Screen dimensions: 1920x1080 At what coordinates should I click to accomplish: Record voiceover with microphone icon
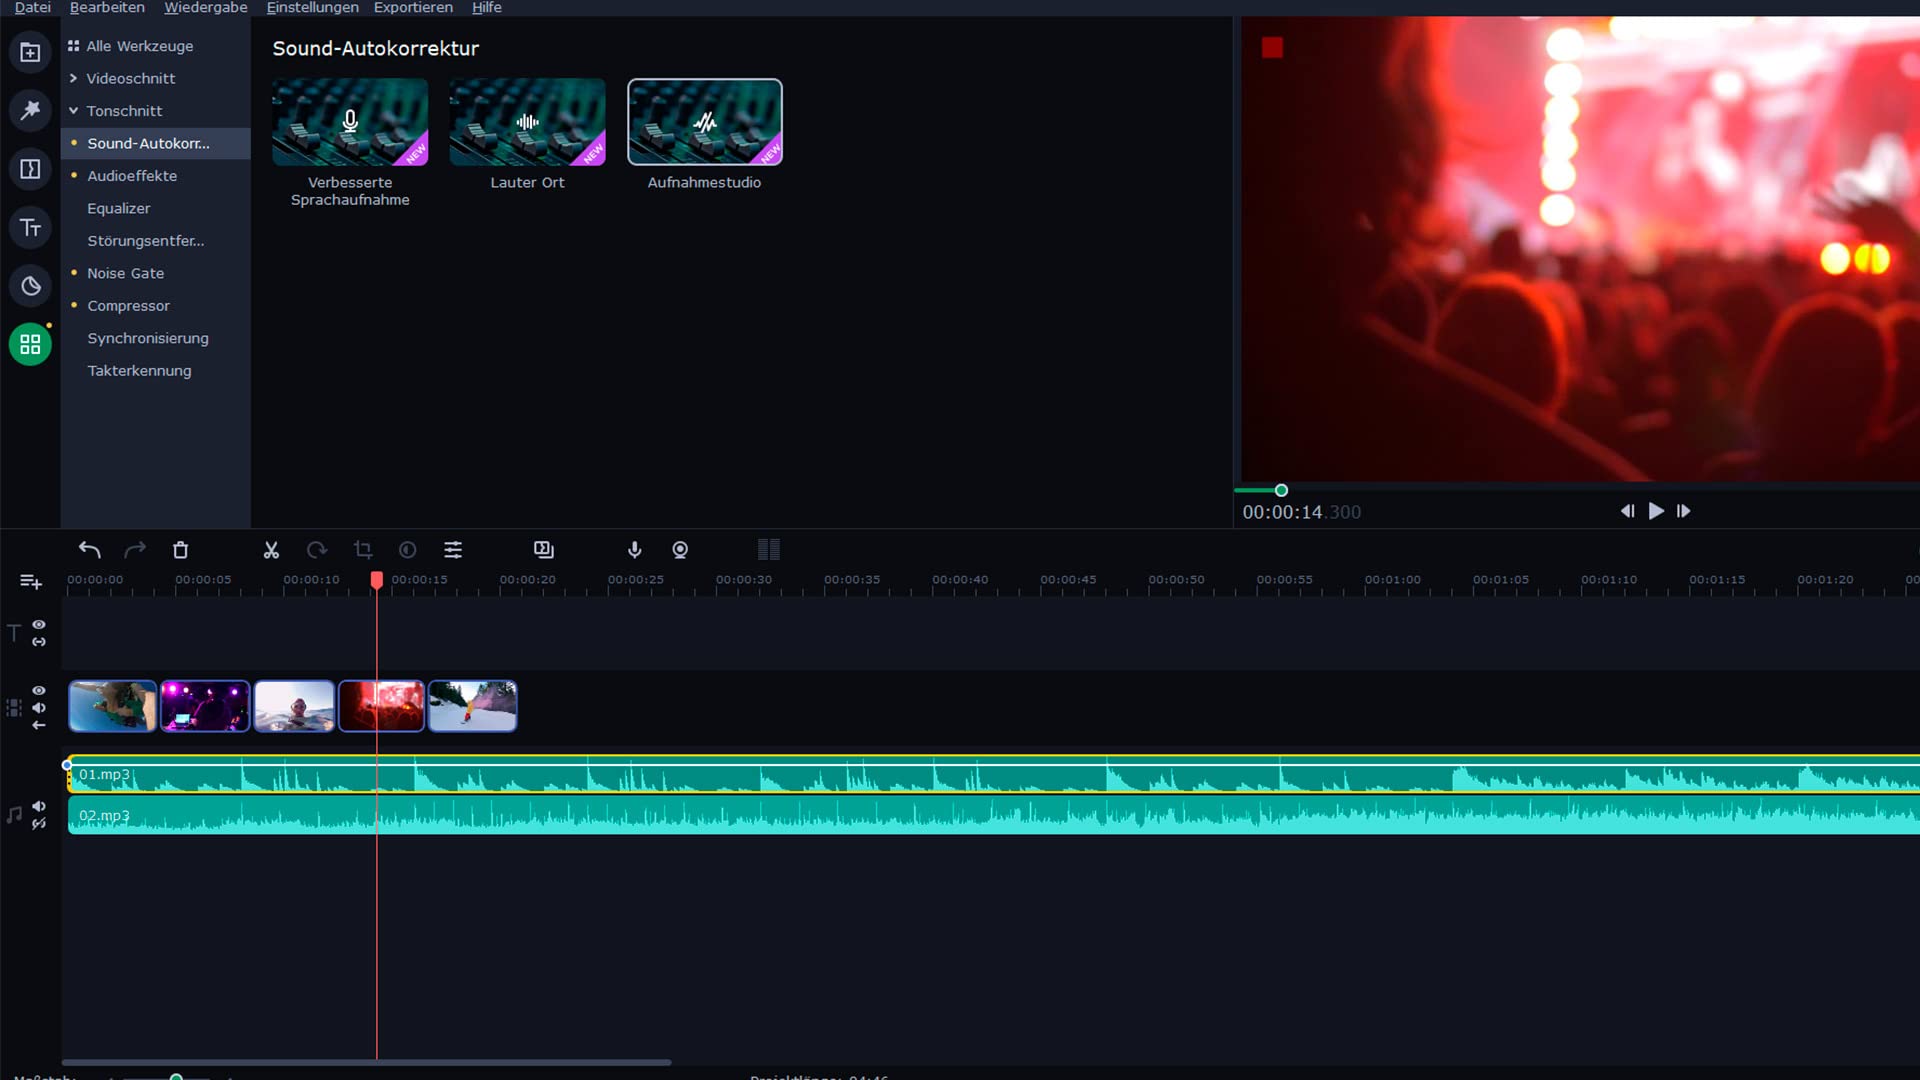coord(634,550)
